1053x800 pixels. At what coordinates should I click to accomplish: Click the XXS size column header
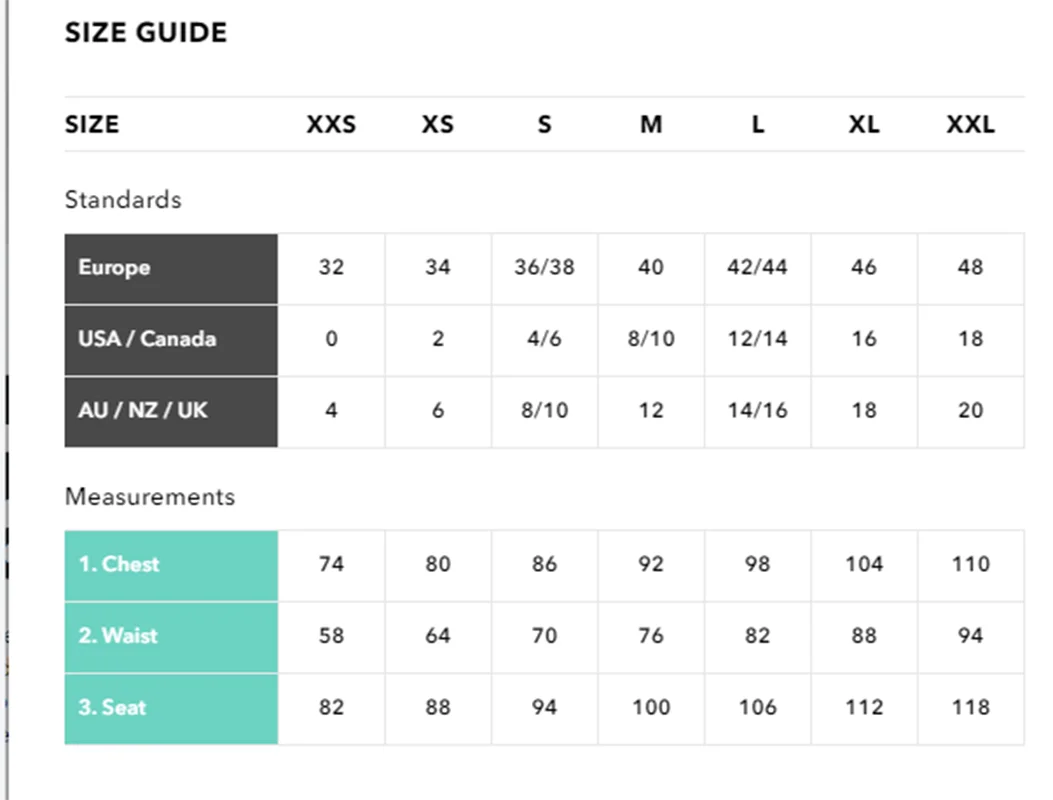click(331, 125)
